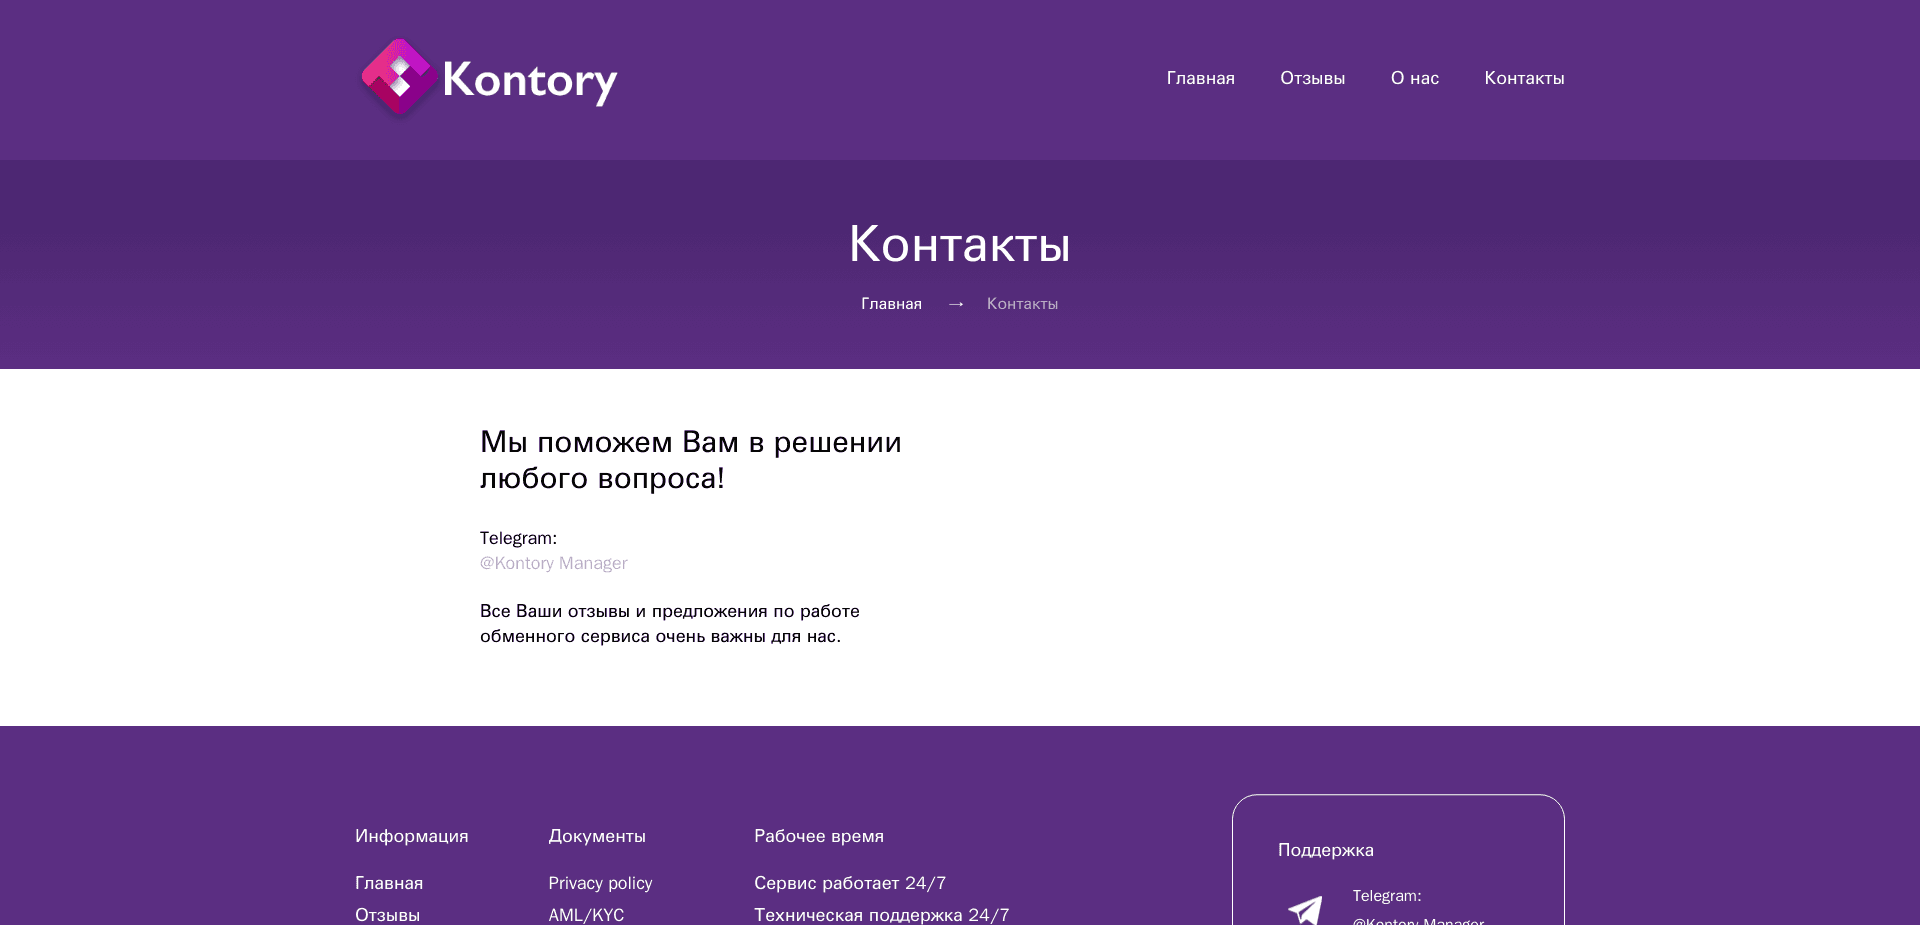
Task: Click the Контакты page title heading
Action: [x=959, y=245]
